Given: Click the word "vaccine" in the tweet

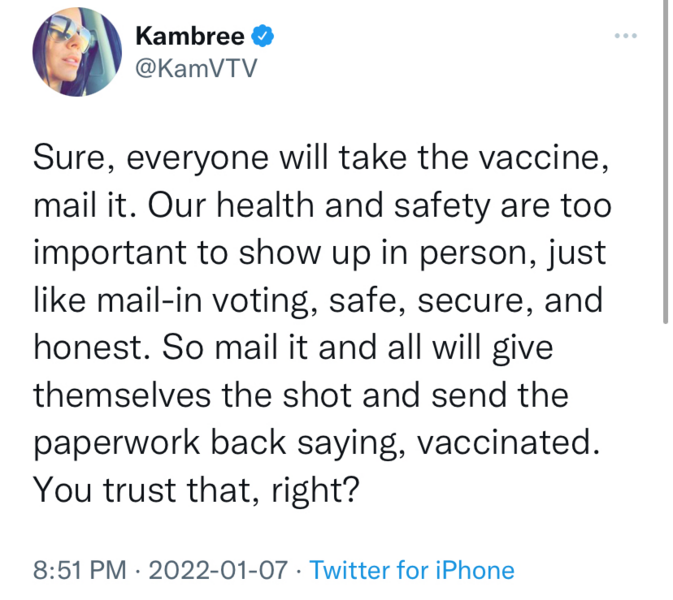Looking at the screenshot, I should 540,158.
